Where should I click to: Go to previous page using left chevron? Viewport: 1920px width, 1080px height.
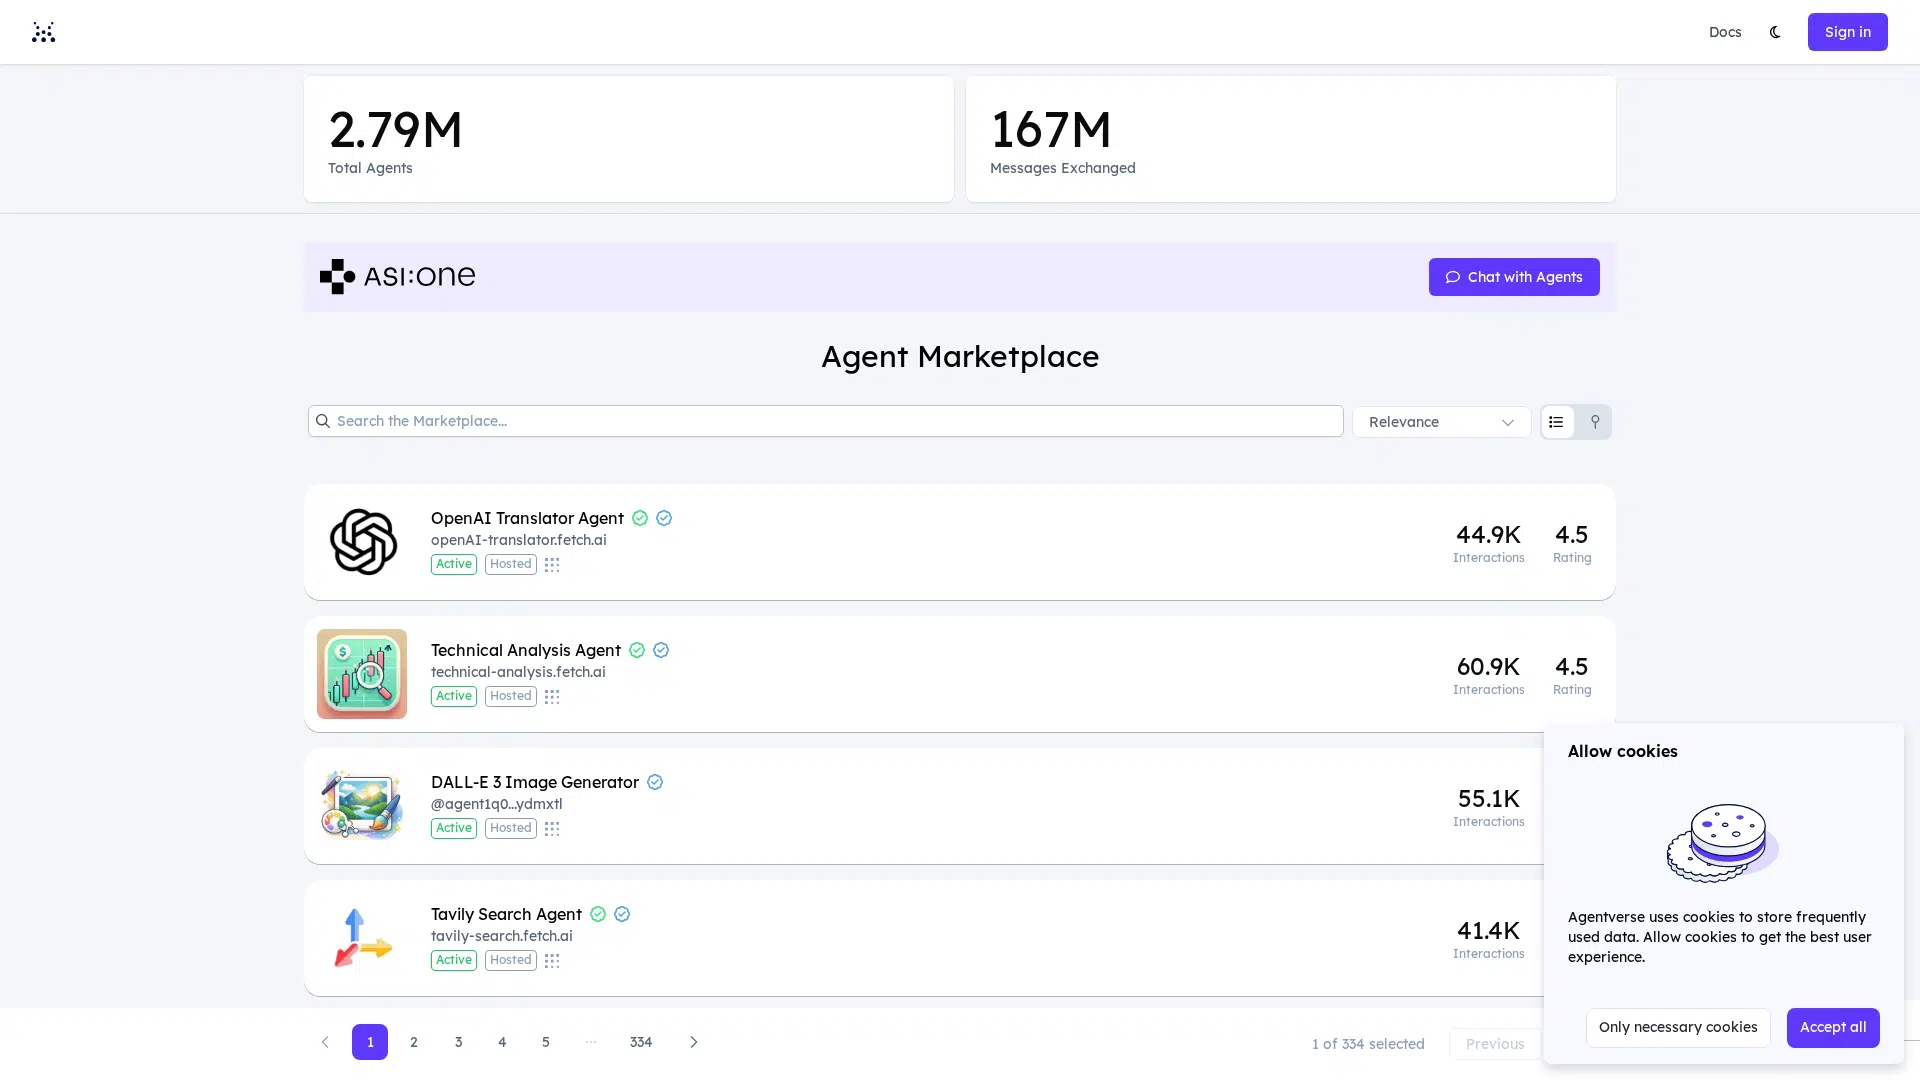tap(325, 1042)
